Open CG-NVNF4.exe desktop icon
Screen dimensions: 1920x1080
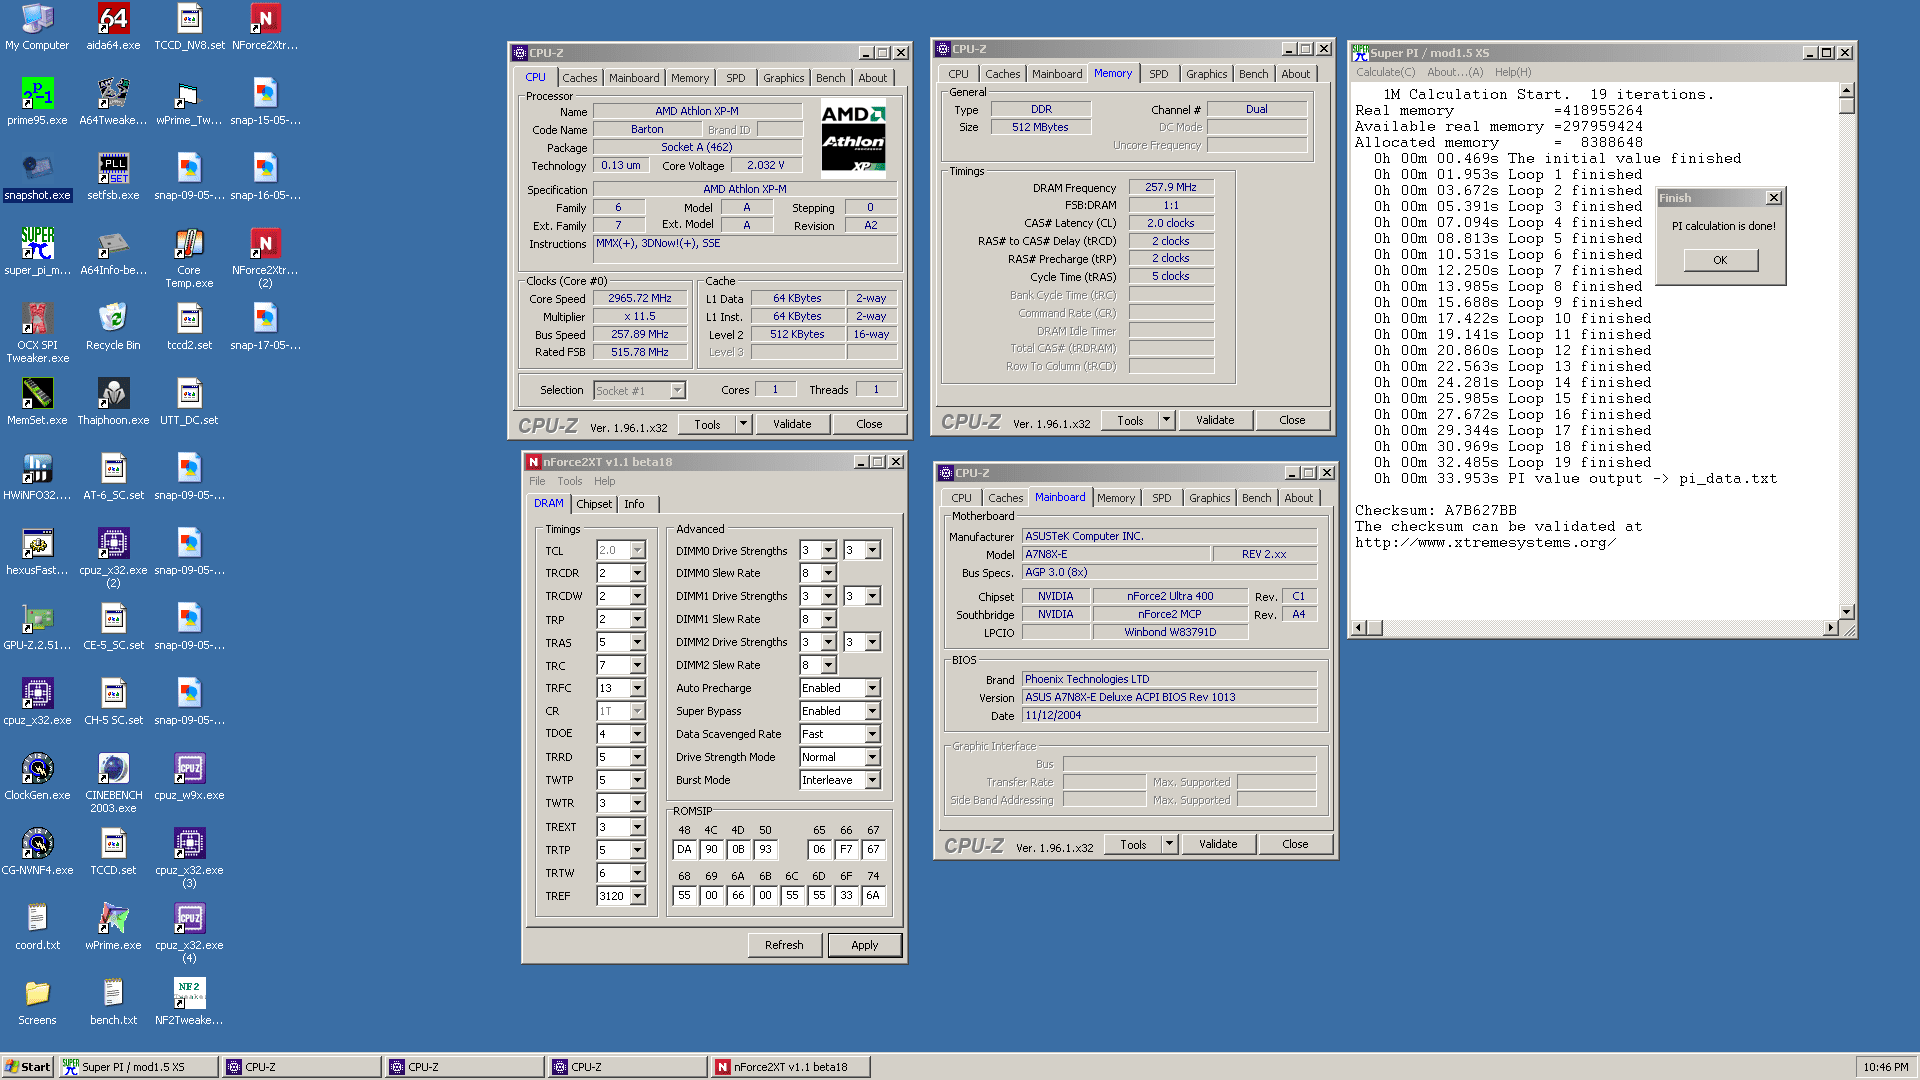(x=37, y=851)
